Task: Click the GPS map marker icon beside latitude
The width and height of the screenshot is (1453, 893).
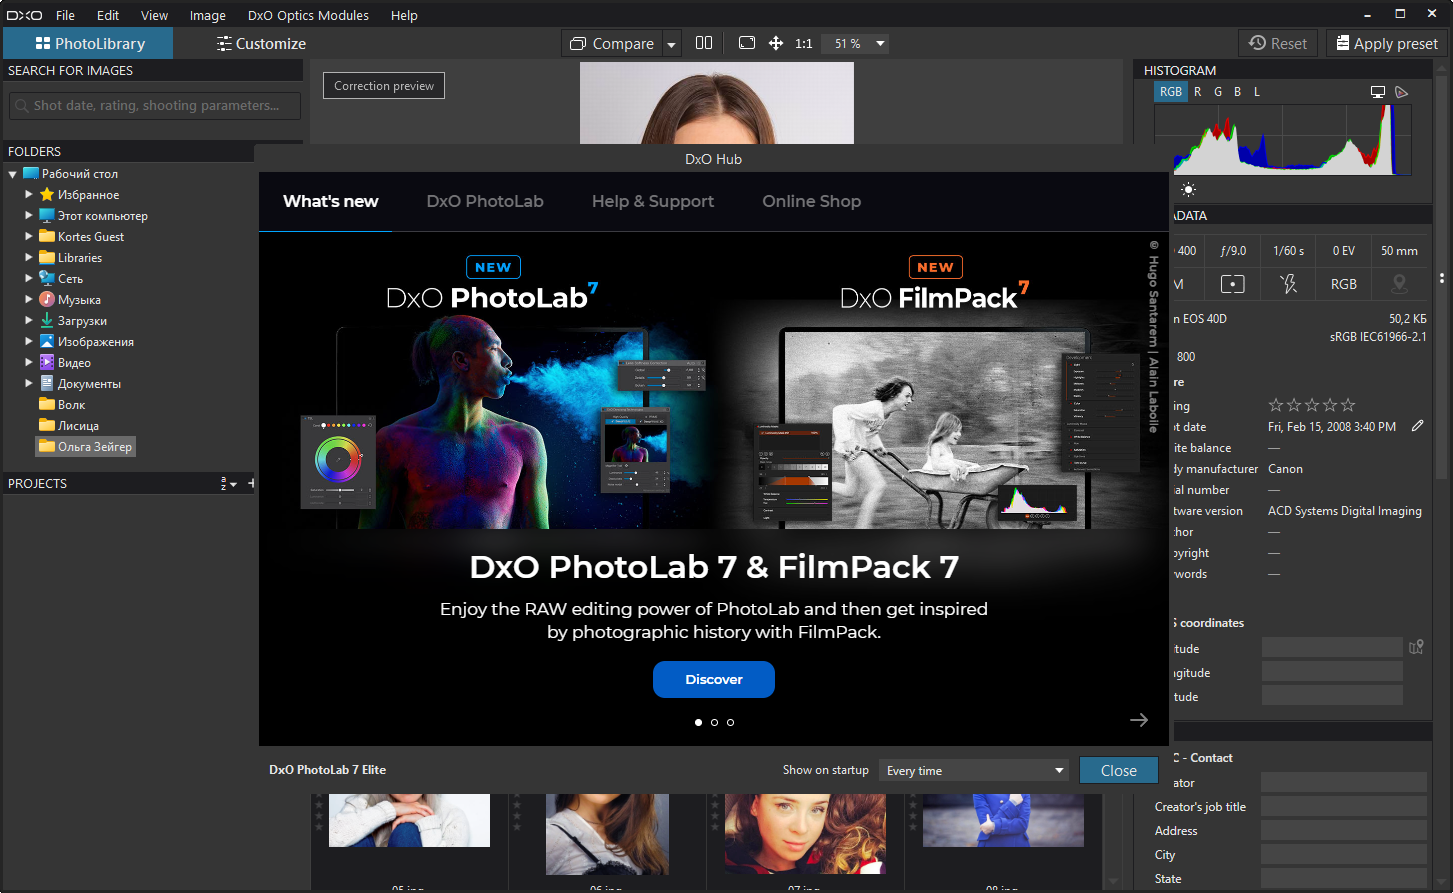Action: tap(1416, 647)
